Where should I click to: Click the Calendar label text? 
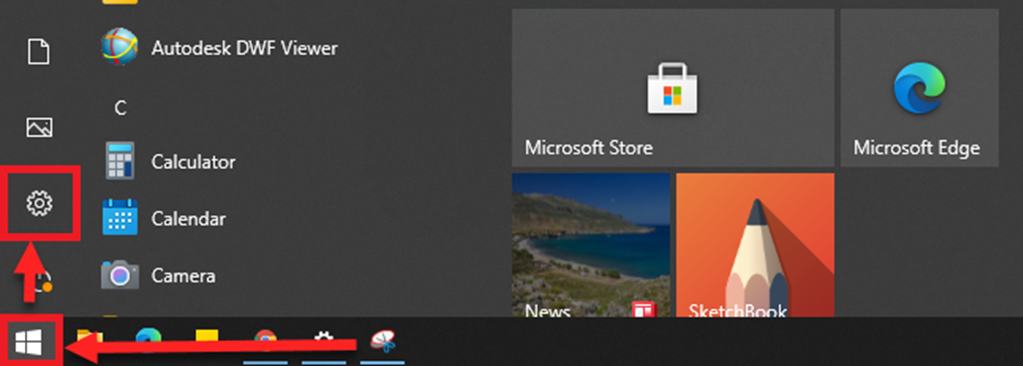coord(189,219)
